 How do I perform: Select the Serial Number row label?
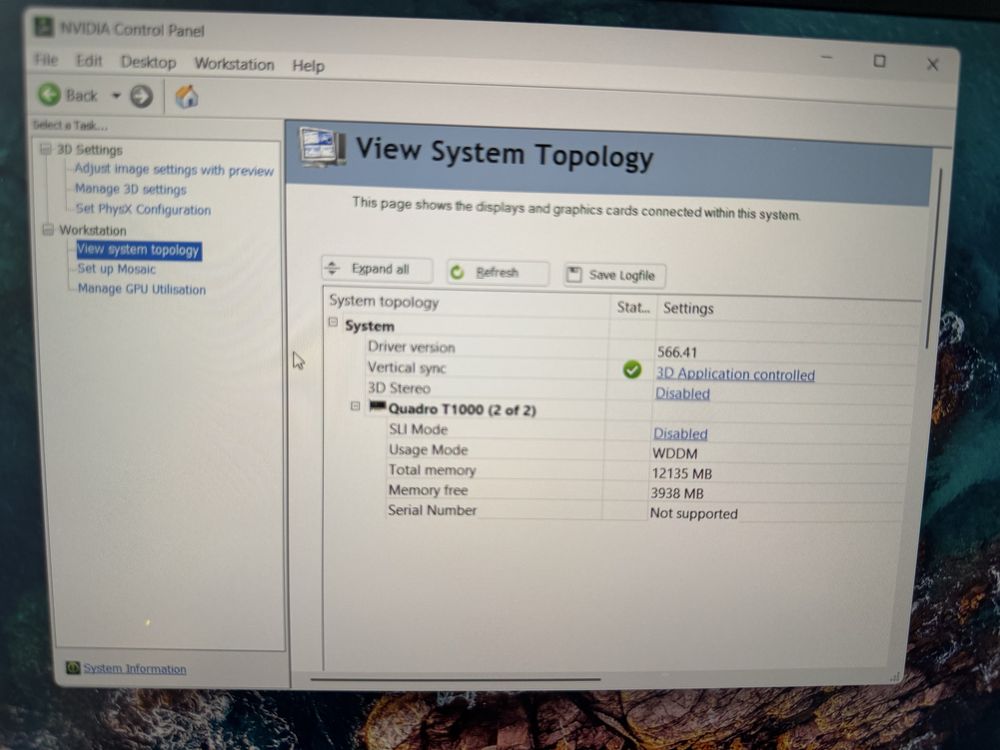pyautogui.click(x=432, y=510)
